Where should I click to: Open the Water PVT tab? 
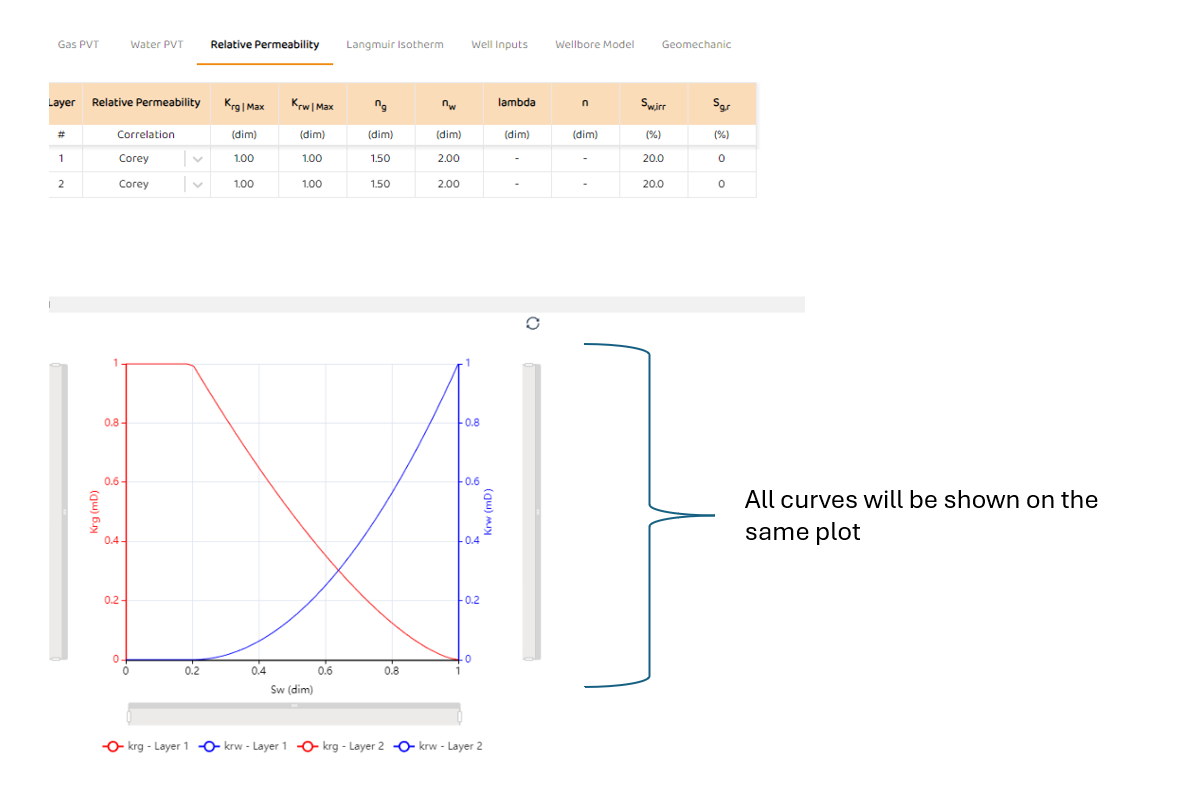[156, 45]
